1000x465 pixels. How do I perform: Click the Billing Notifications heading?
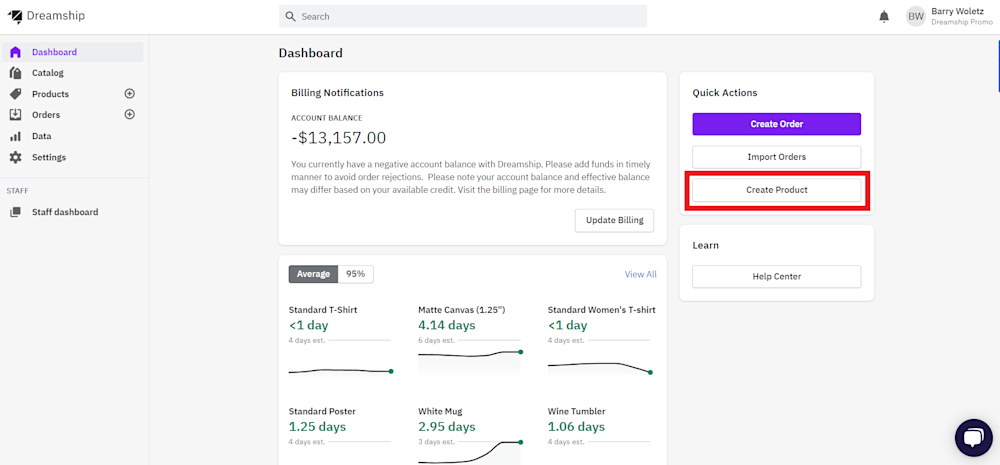click(x=337, y=93)
